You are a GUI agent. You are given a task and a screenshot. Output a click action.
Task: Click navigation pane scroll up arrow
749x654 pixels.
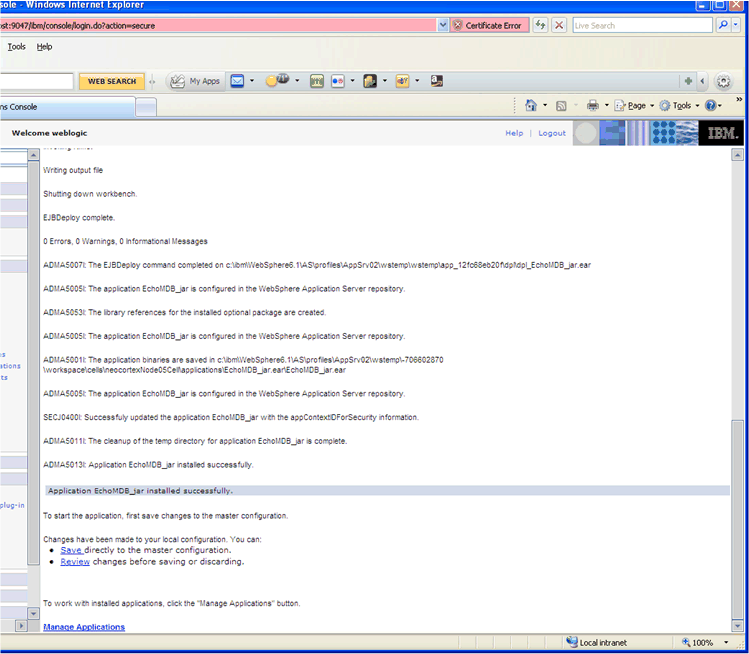click(x=33, y=155)
